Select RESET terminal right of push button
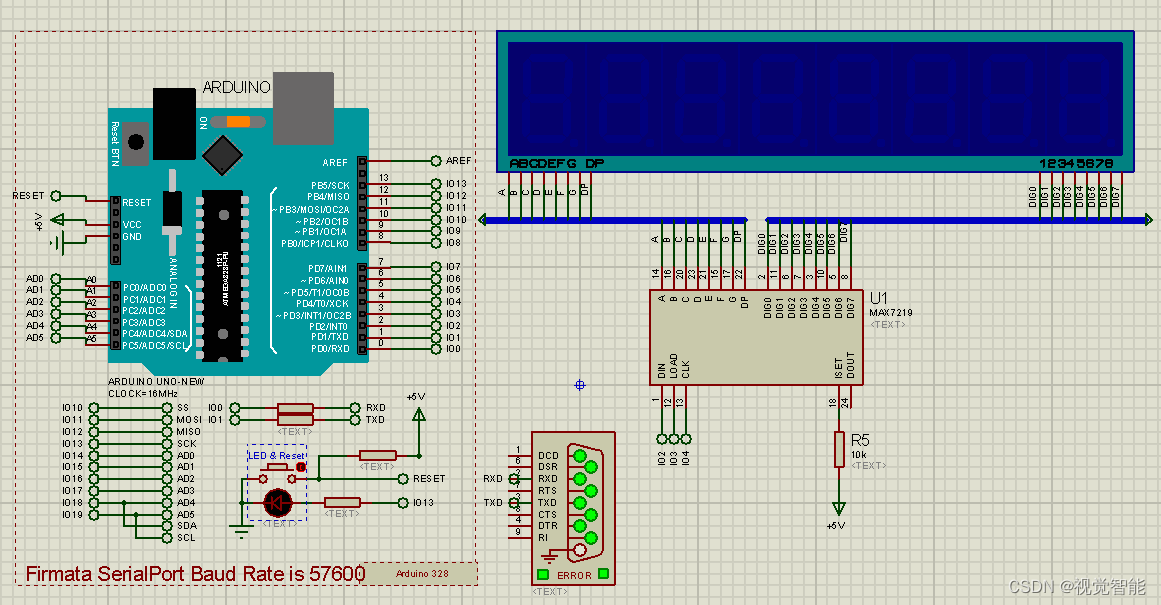Image resolution: width=1161 pixels, height=605 pixels. [x=404, y=479]
